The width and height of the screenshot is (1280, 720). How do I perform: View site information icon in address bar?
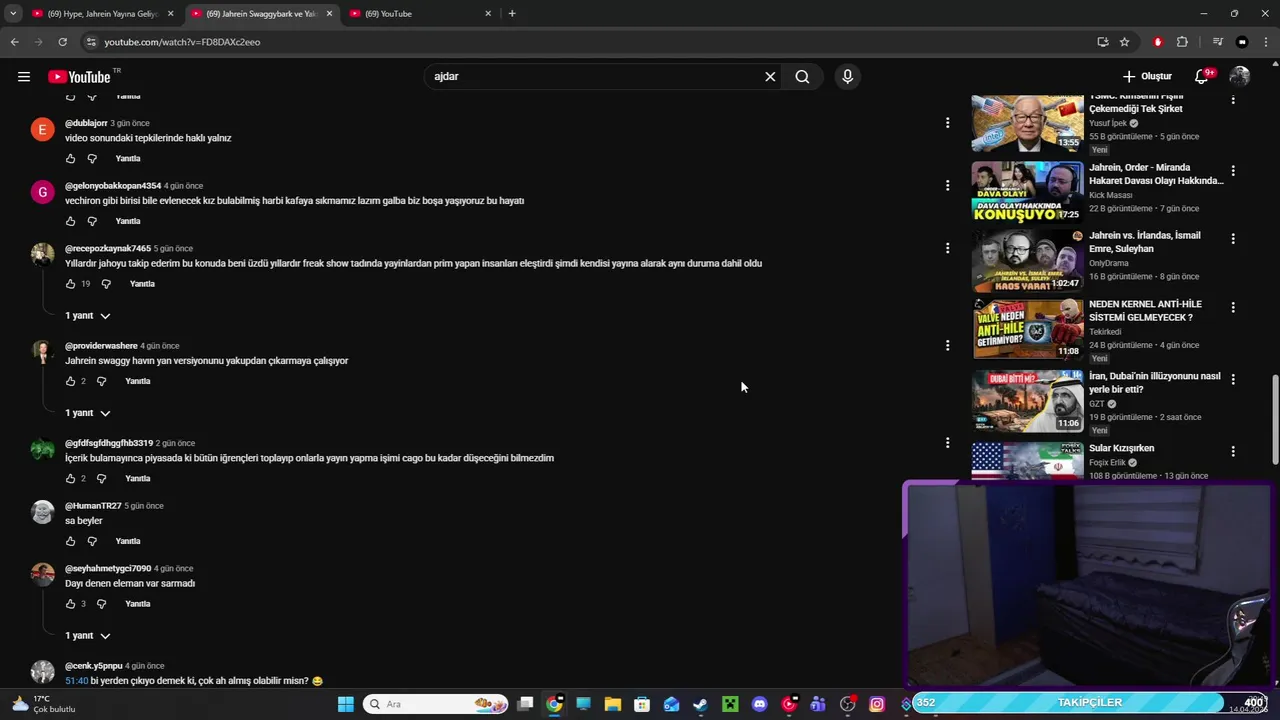point(91,42)
